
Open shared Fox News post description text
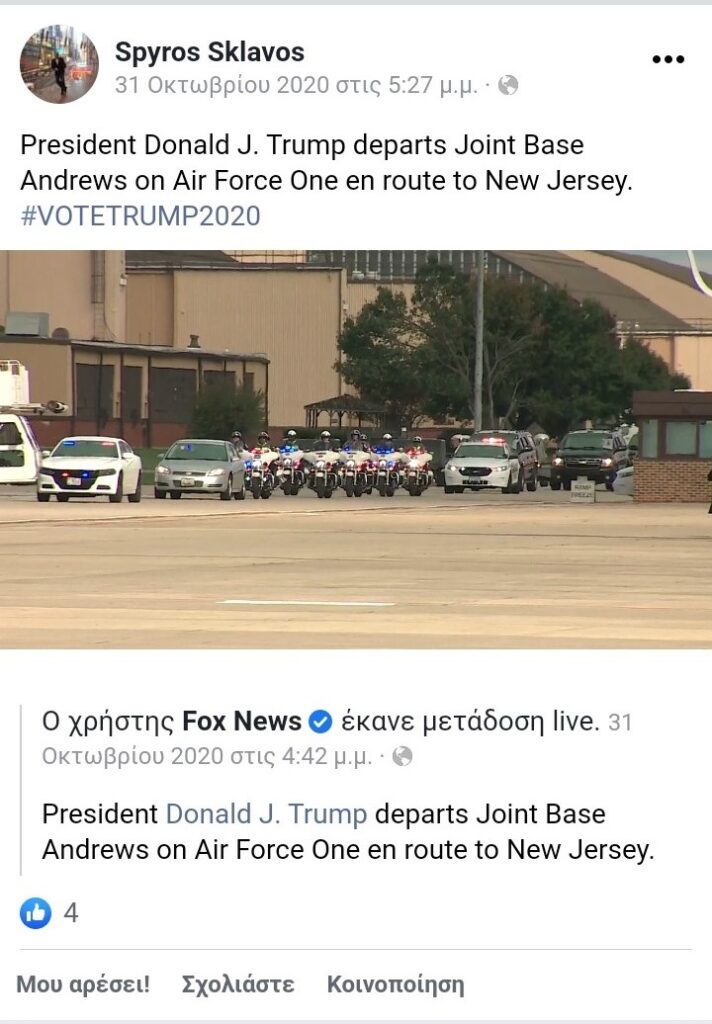[x=348, y=832]
